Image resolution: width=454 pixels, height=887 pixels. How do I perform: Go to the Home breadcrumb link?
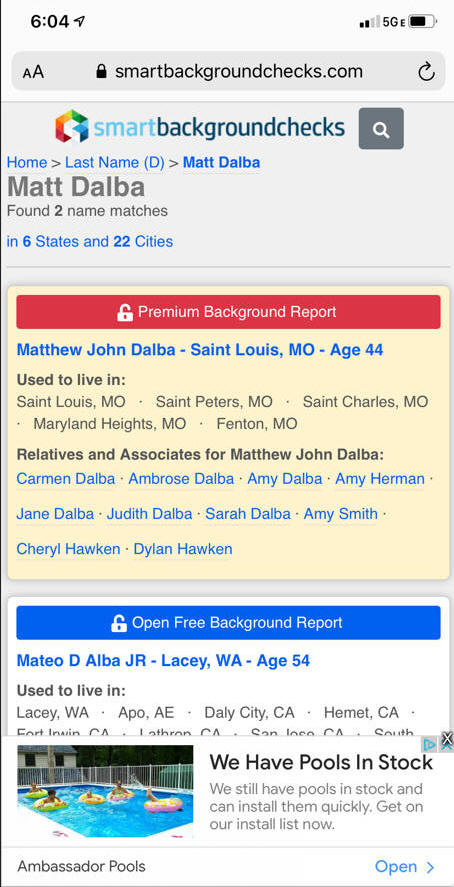pos(27,162)
